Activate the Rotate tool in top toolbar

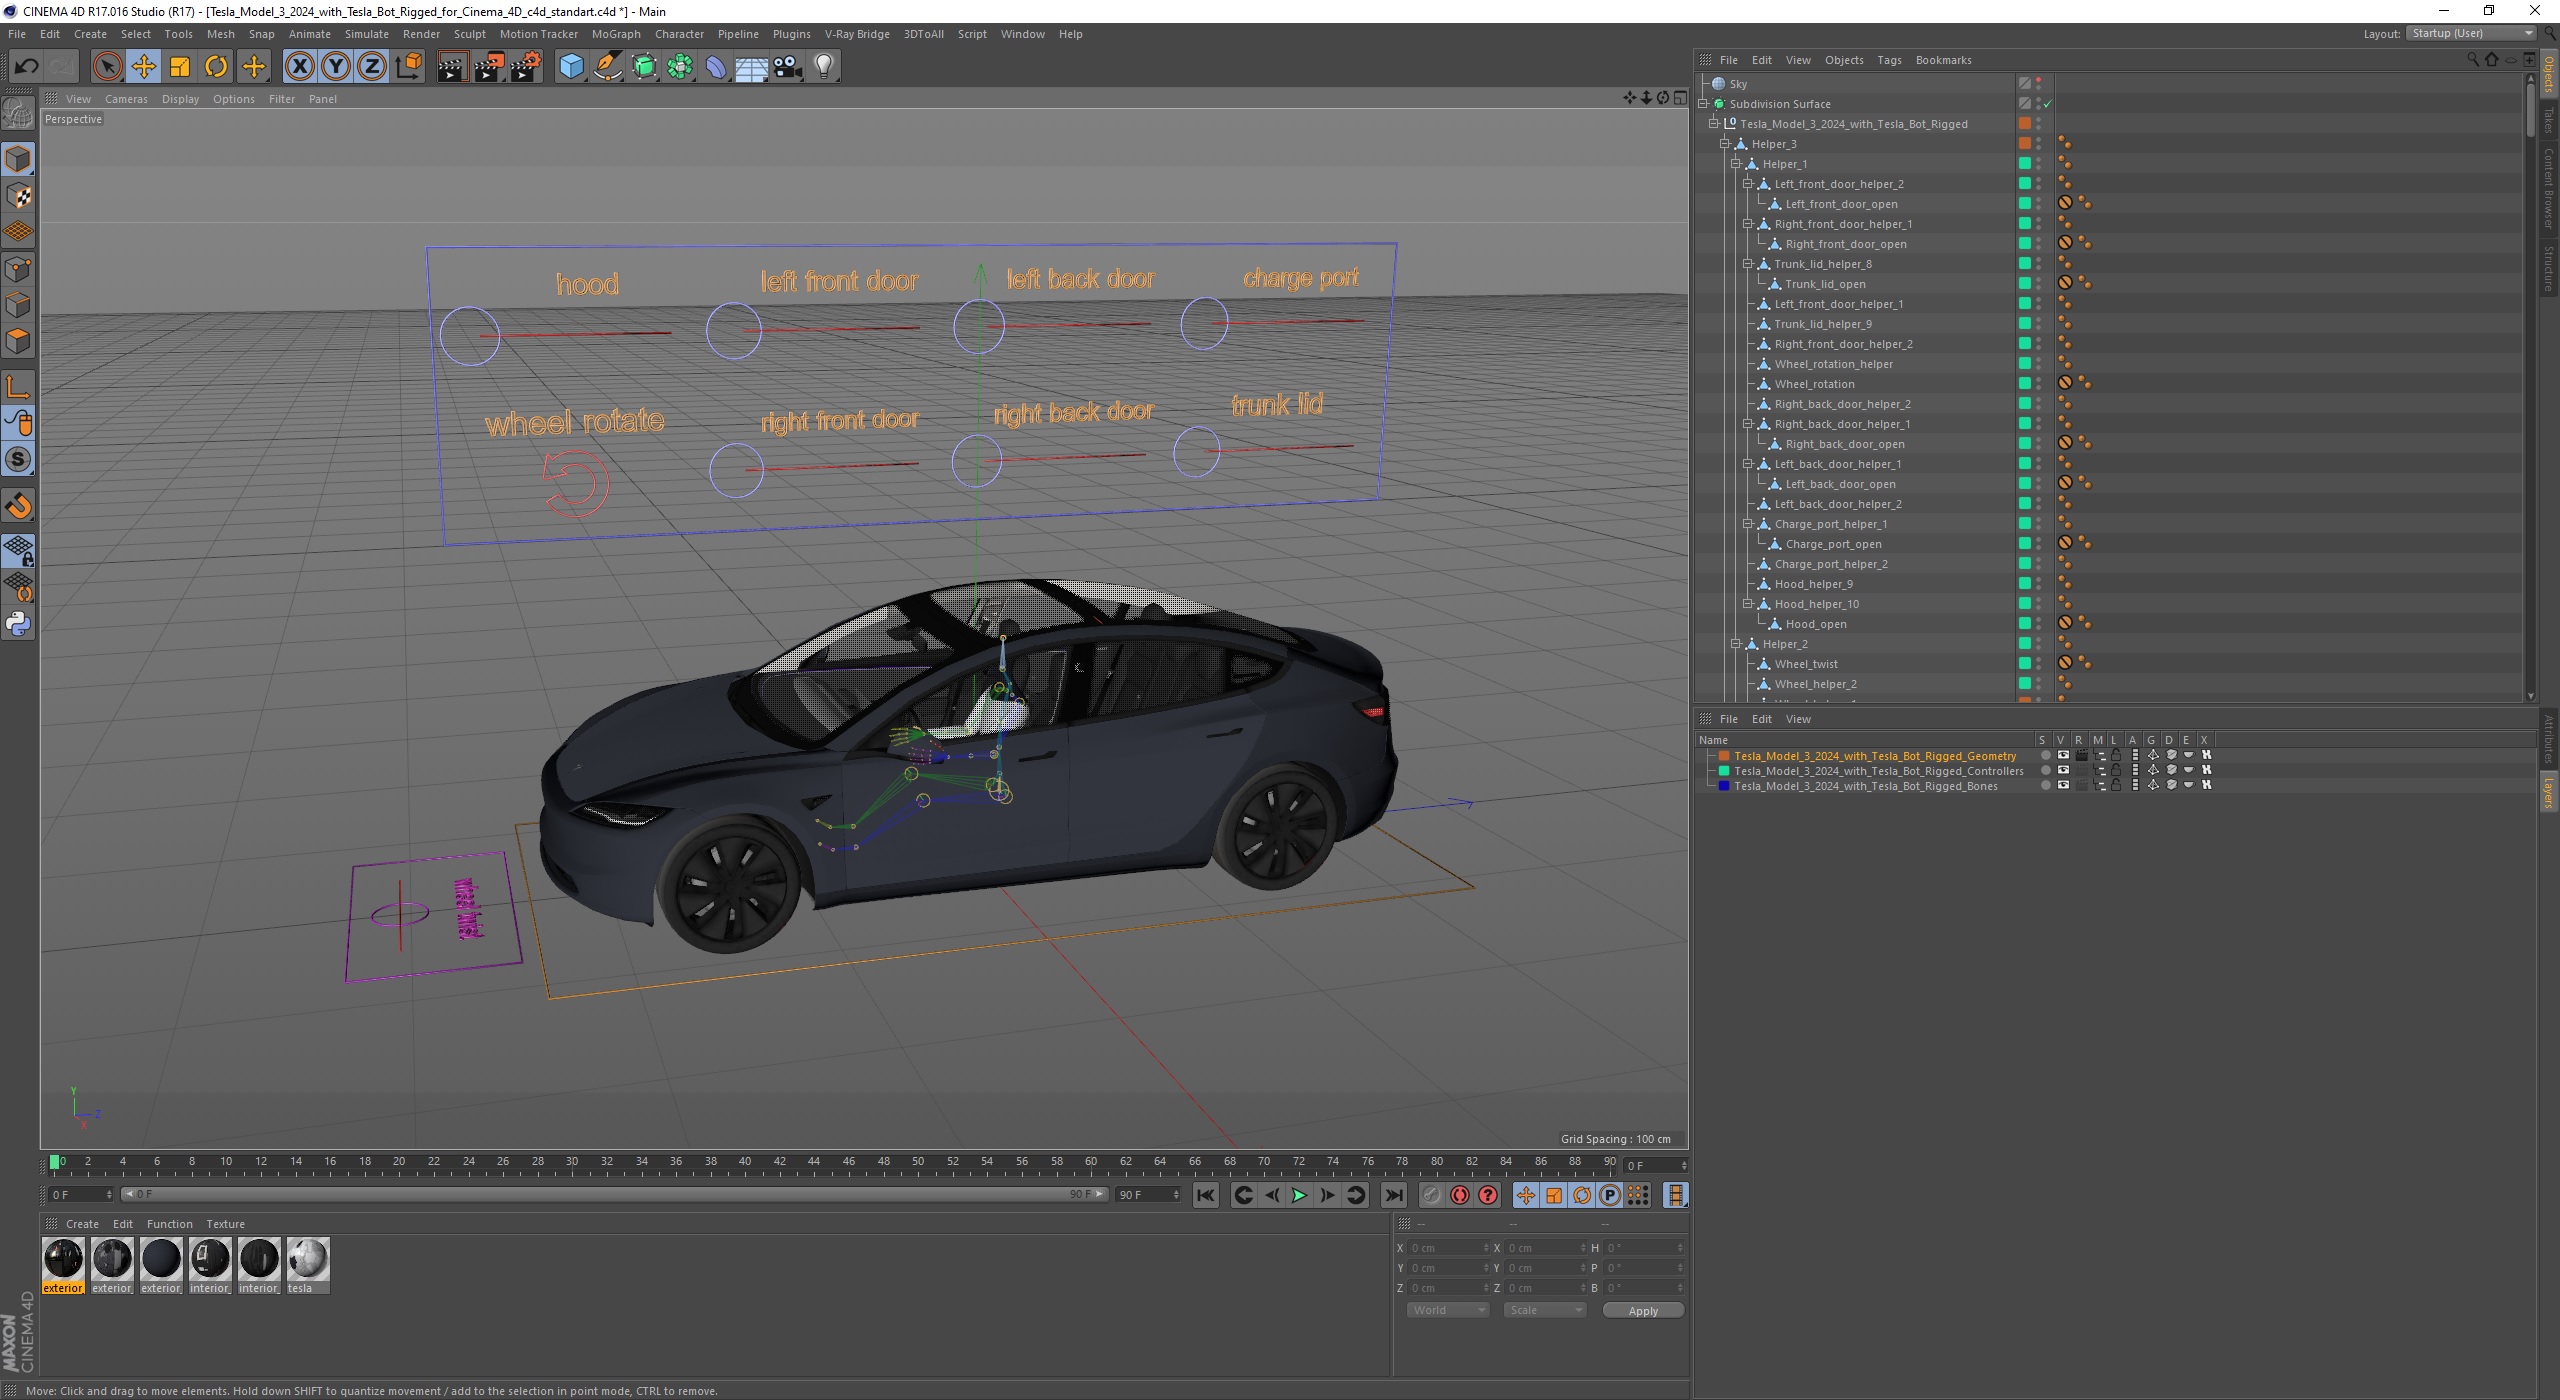point(216,67)
